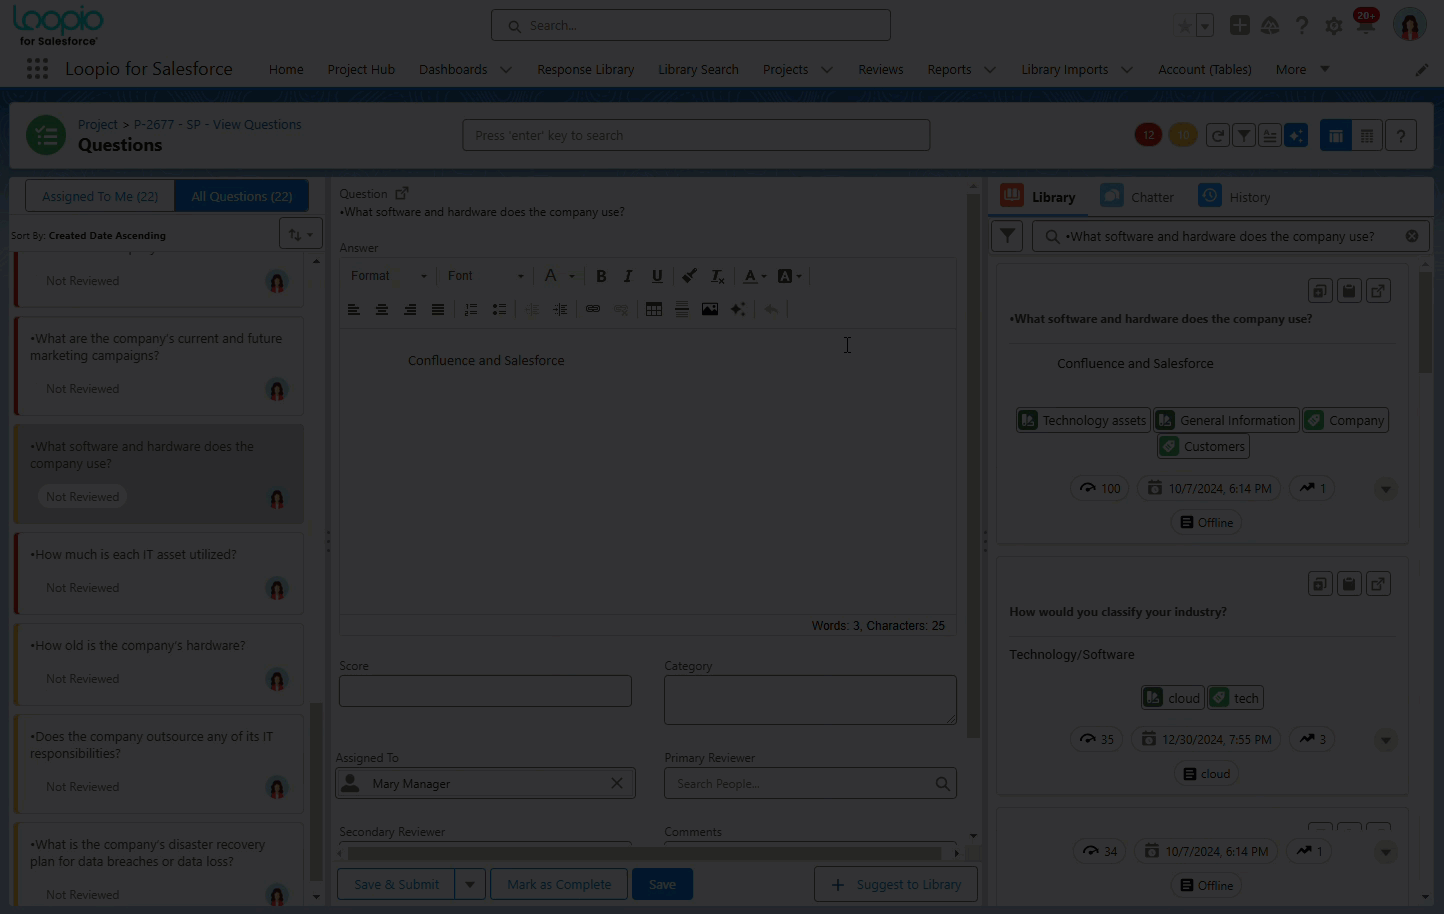Insert a hyperlink in the answer
Image resolution: width=1444 pixels, height=914 pixels.
(x=593, y=309)
